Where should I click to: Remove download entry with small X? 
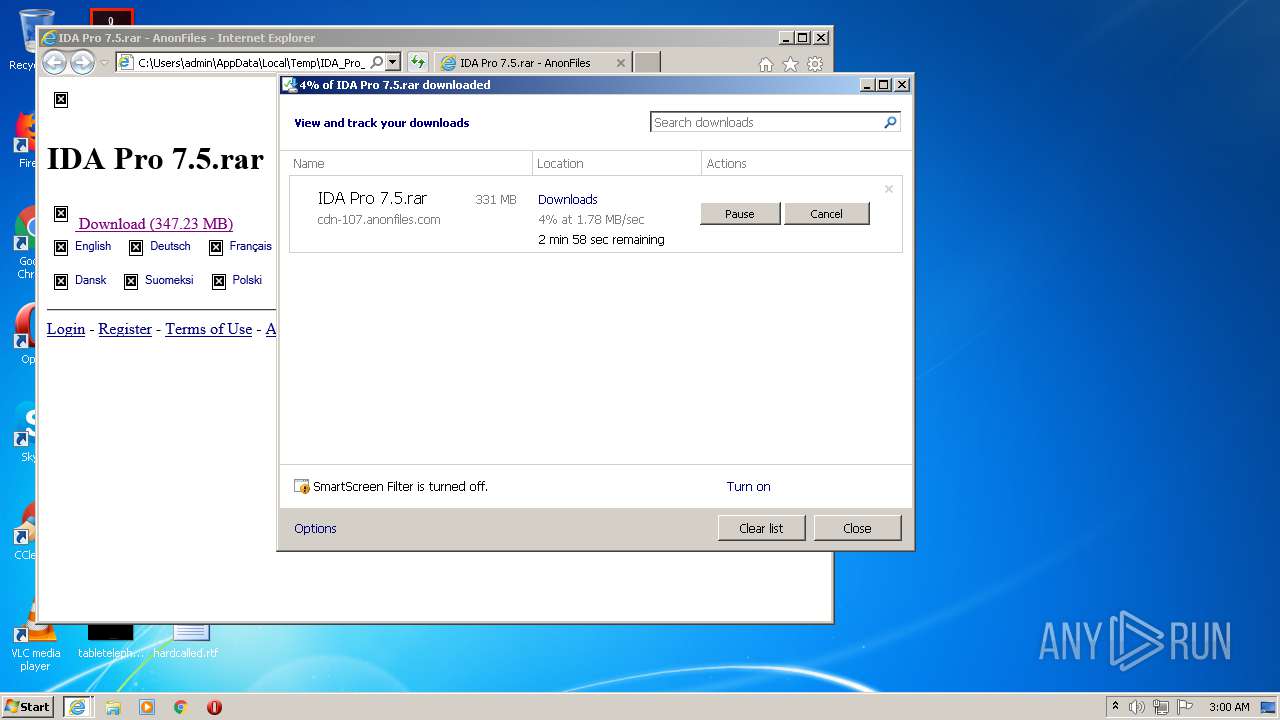888,189
